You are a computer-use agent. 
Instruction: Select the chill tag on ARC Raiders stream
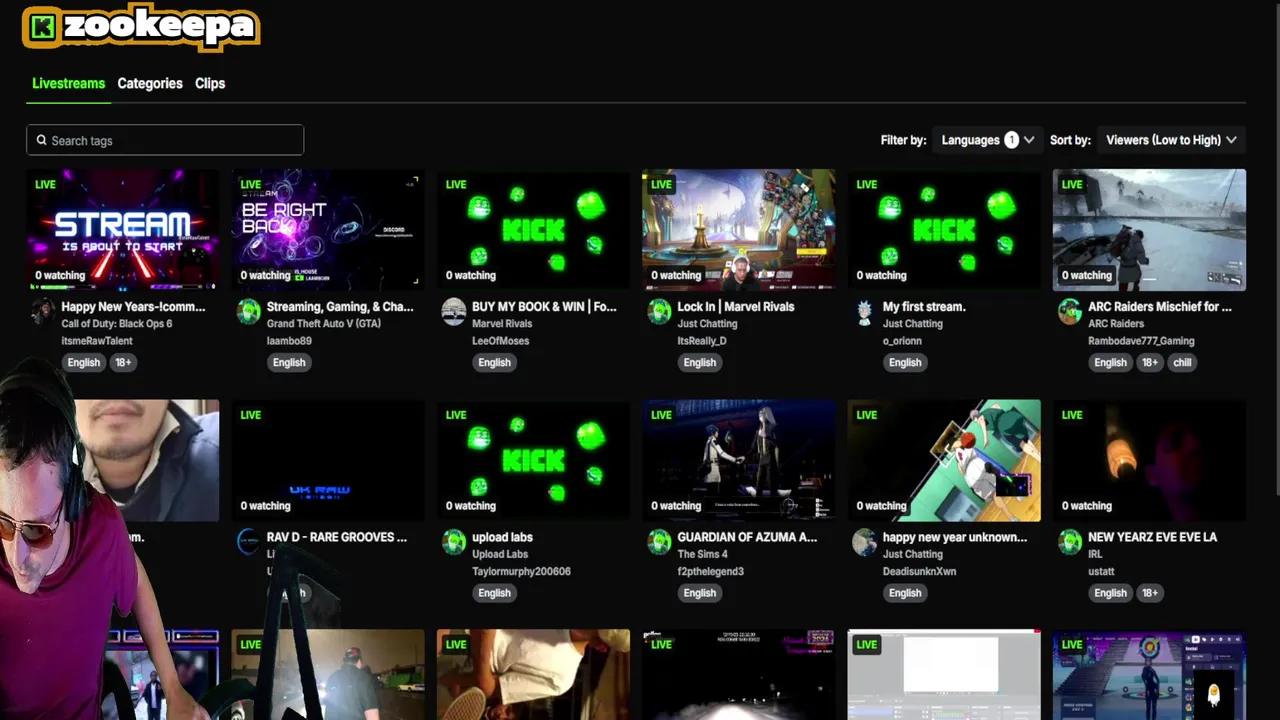(x=1182, y=363)
